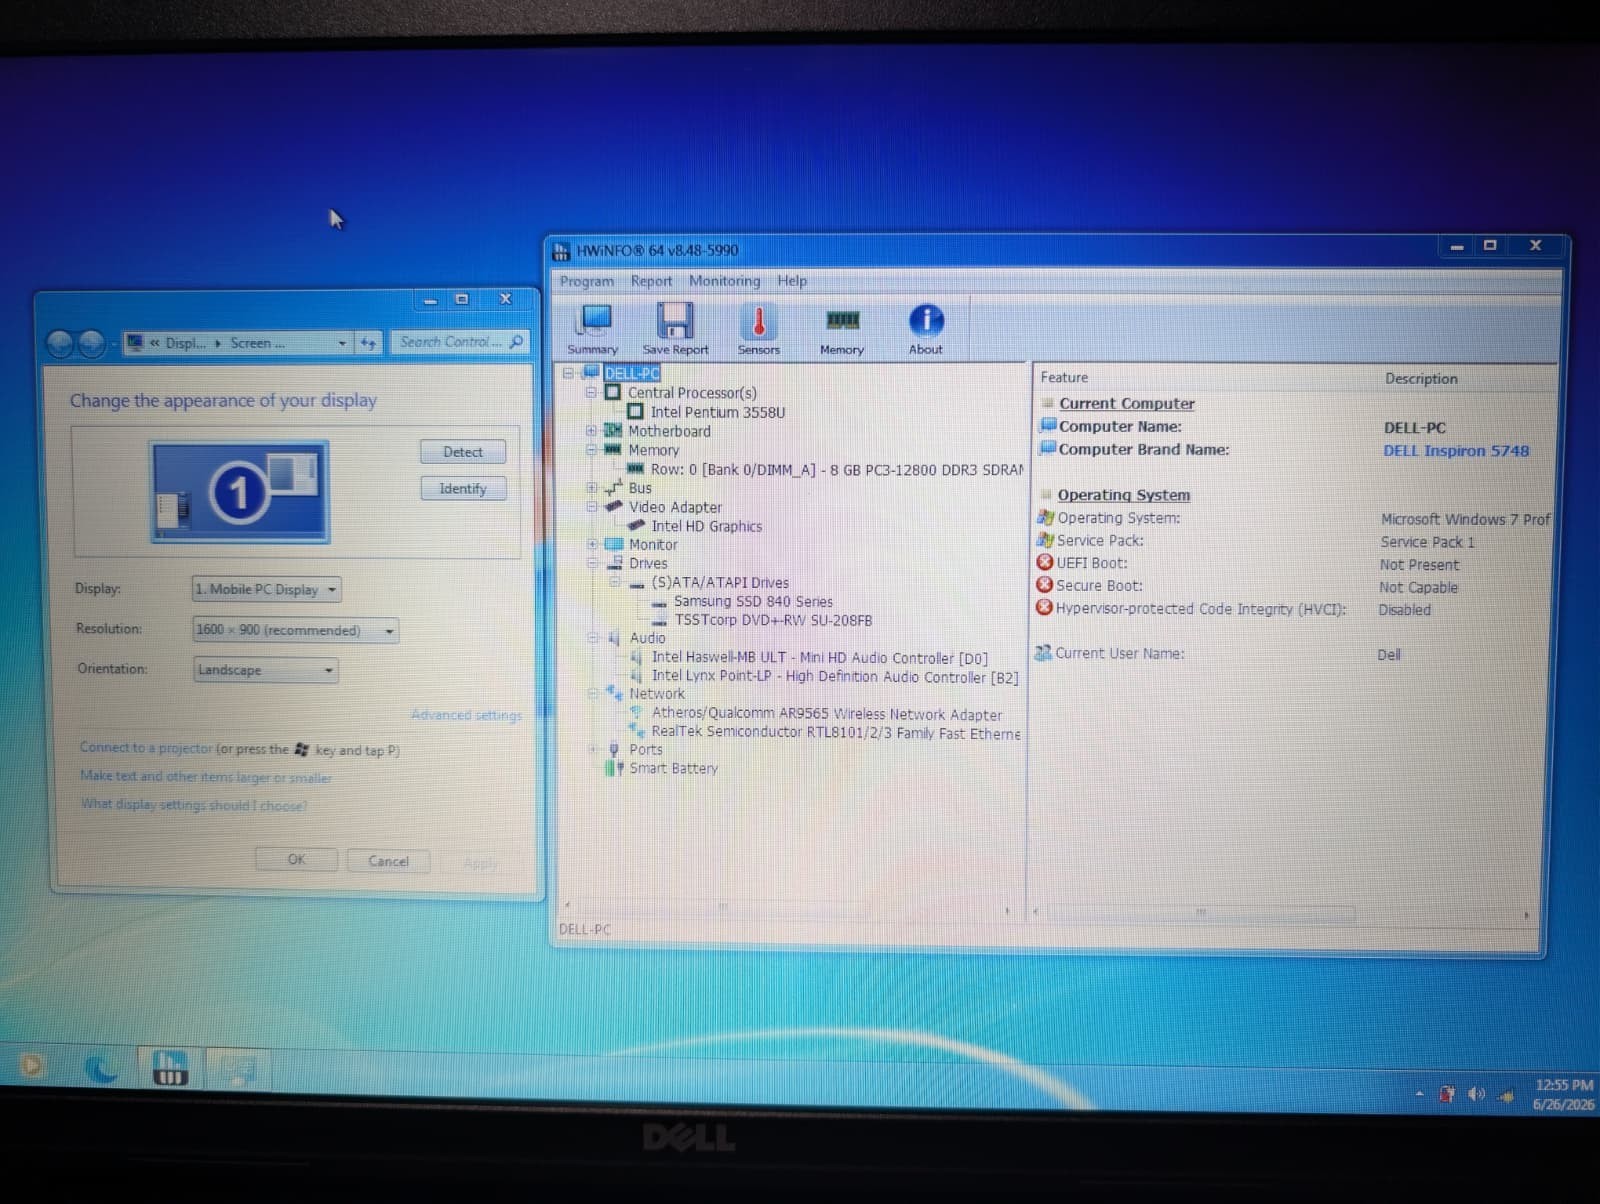Viewport: 1600px width, 1204px height.
Task: Open the Program menu in HWiNFO
Action: tap(587, 281)
